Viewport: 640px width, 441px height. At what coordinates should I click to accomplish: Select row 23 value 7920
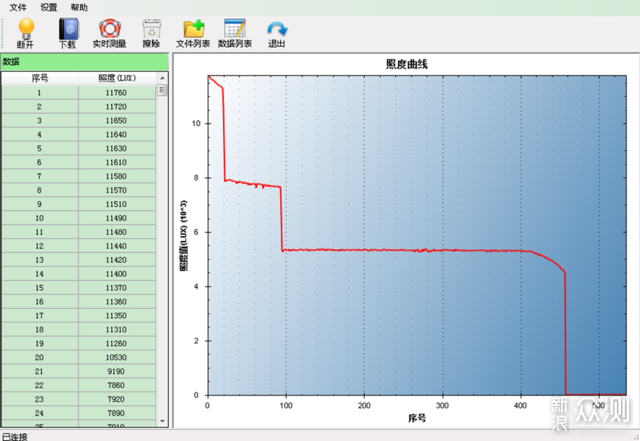coord(116,399)
